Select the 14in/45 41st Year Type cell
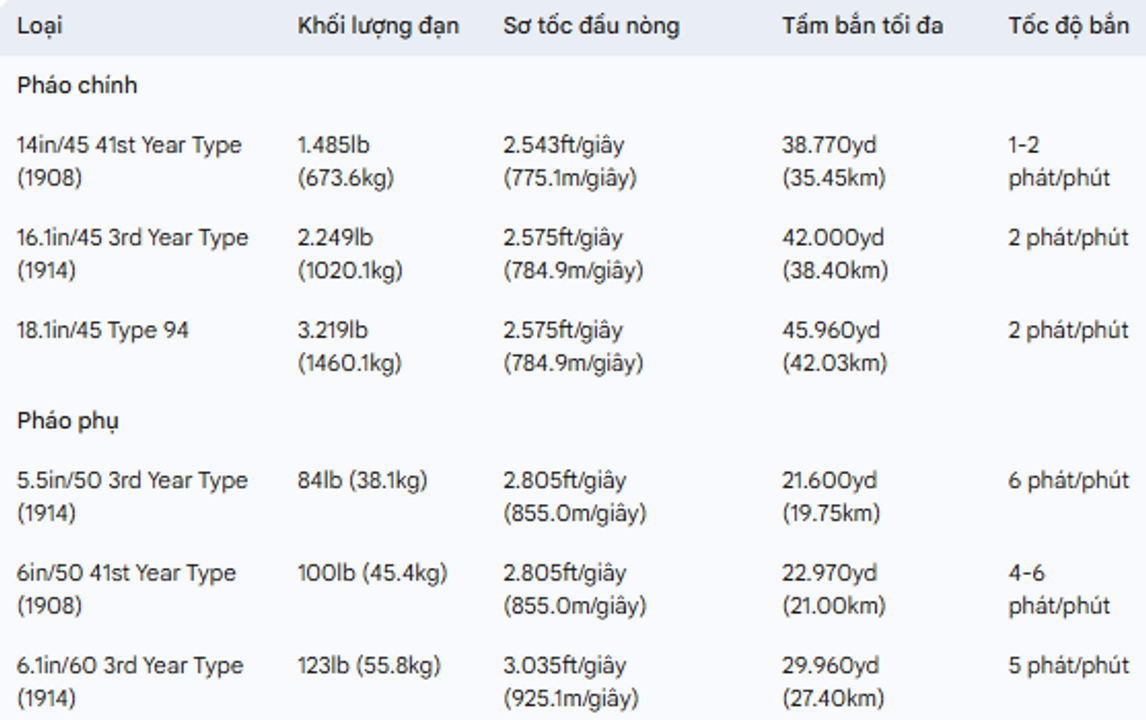This screenshot has height=720, width=1146. point(129,161)
